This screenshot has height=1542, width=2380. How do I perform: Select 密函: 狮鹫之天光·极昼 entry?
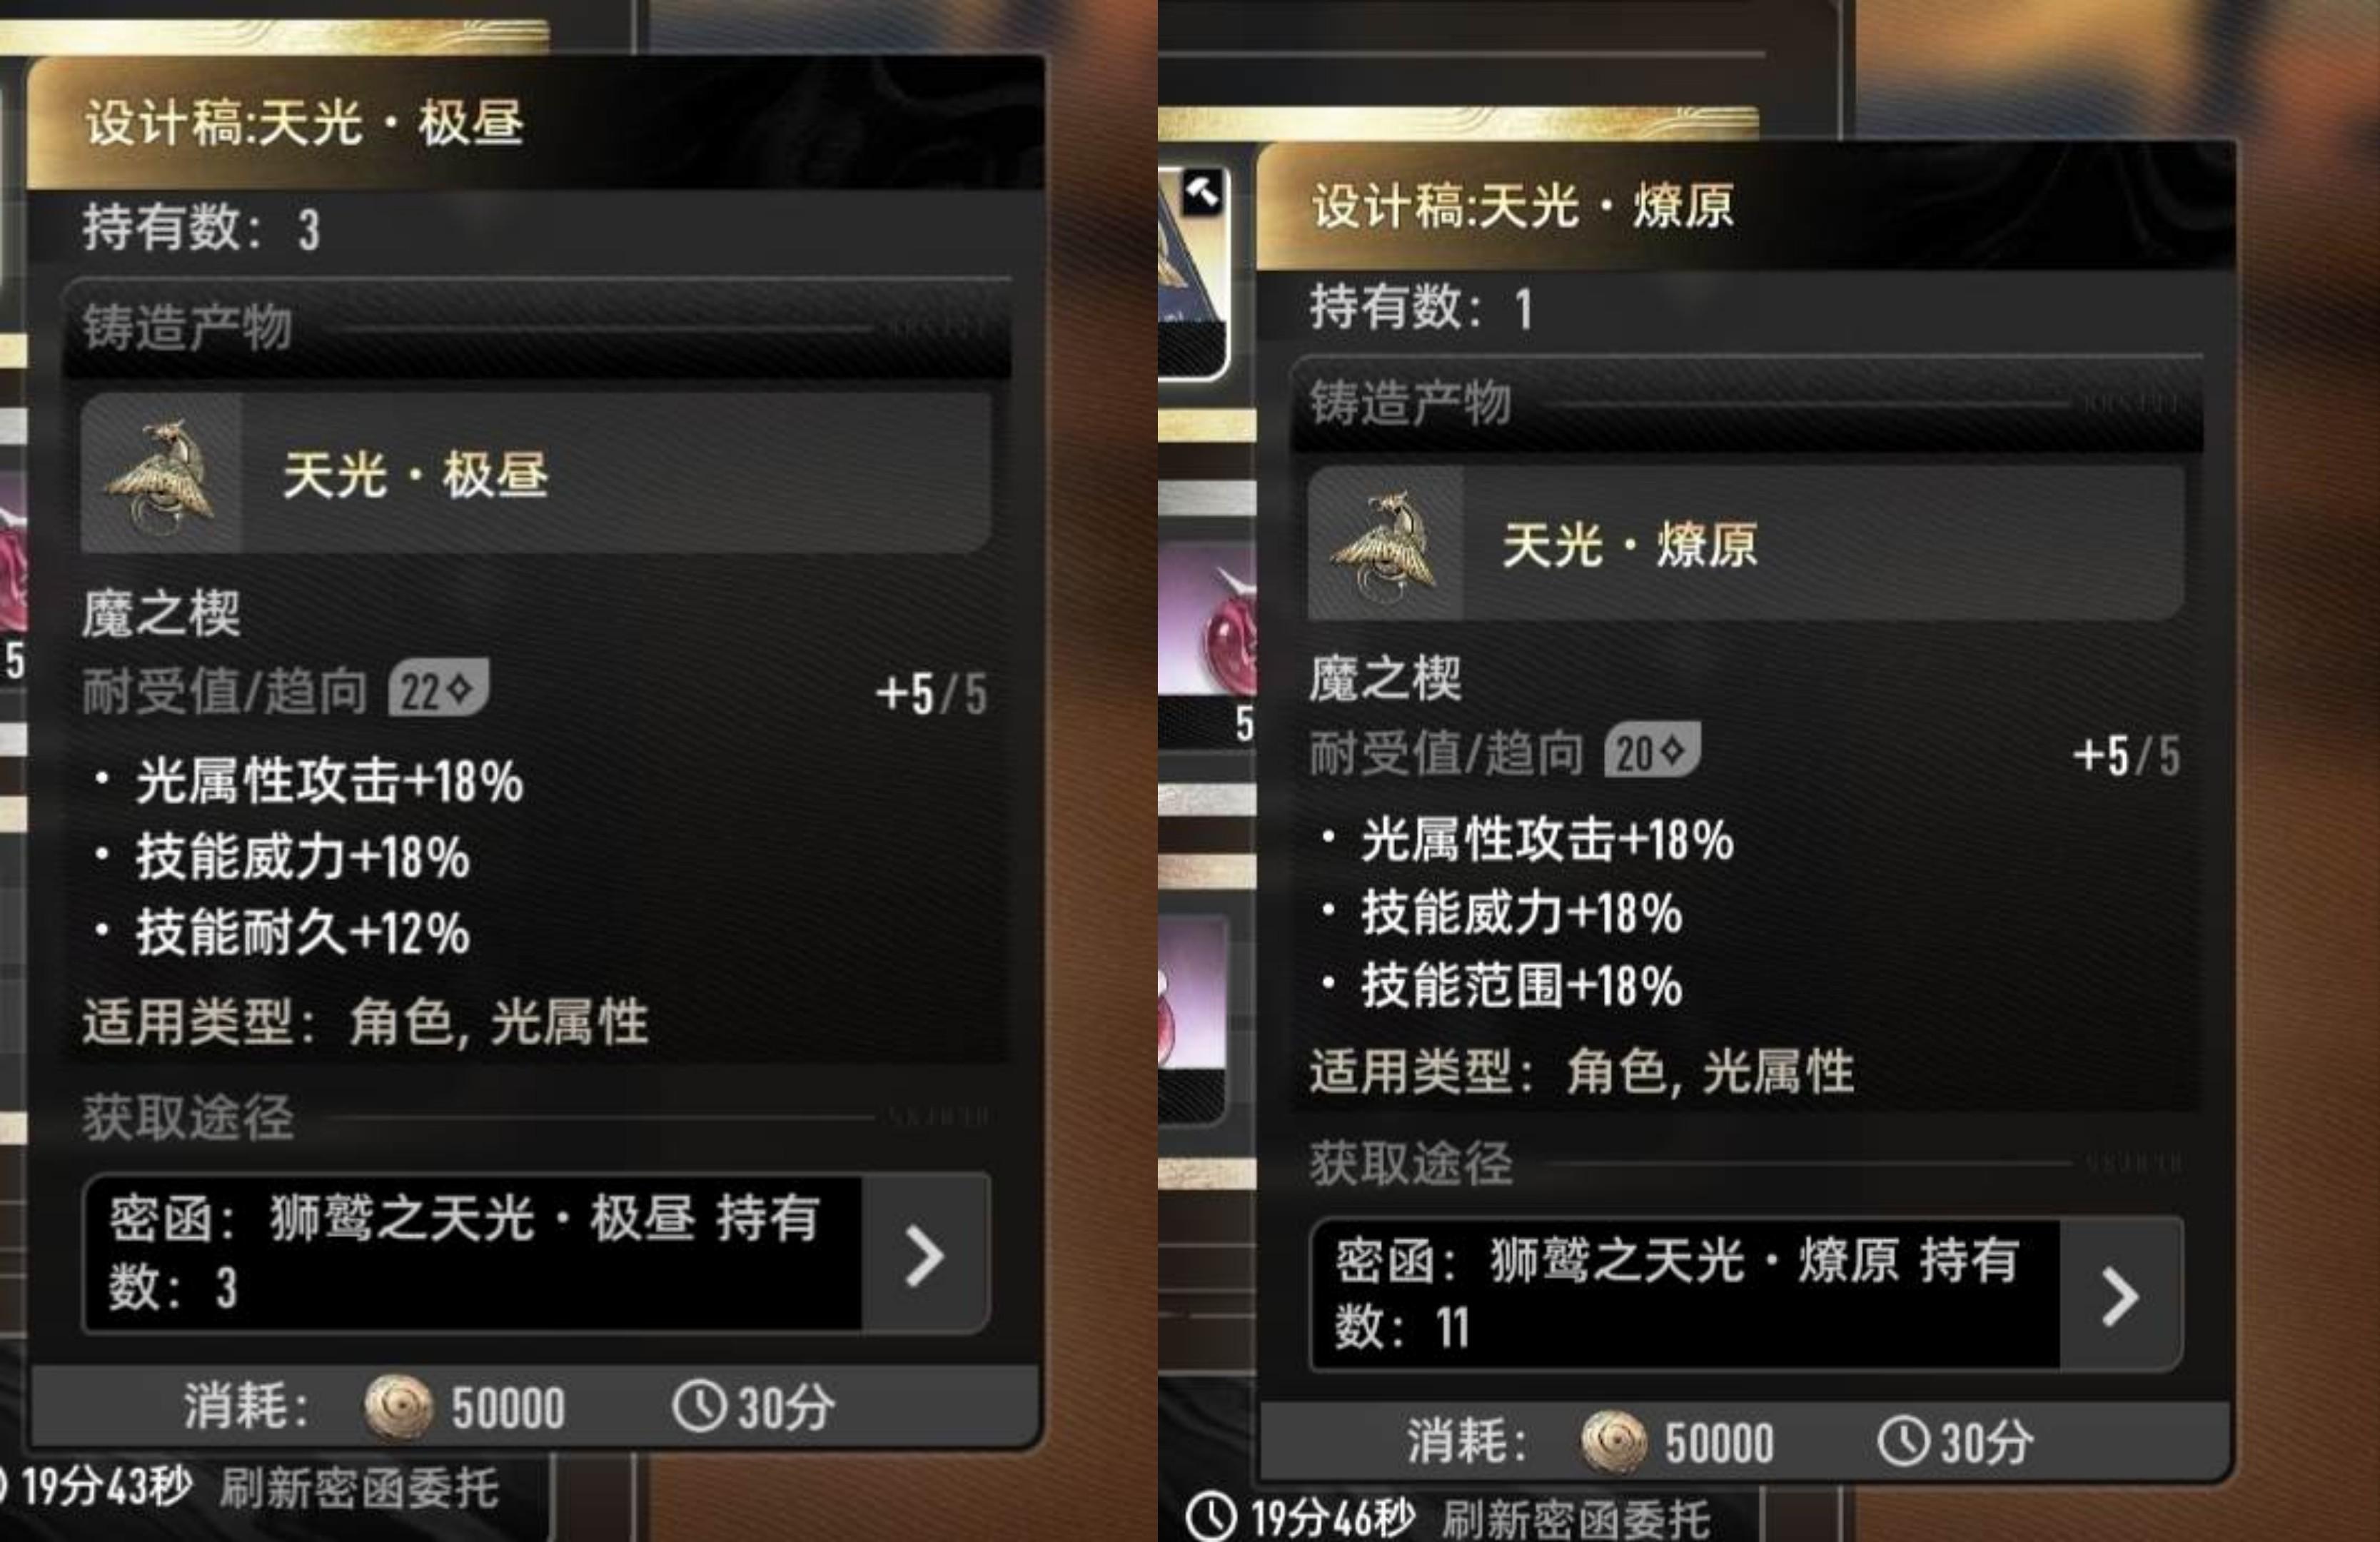[x=472, y=1254]
